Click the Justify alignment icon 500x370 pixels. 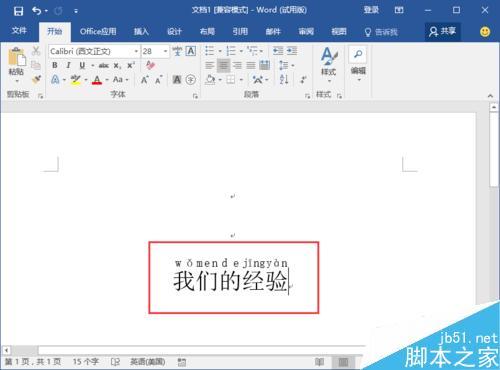[x=251, y=65]
